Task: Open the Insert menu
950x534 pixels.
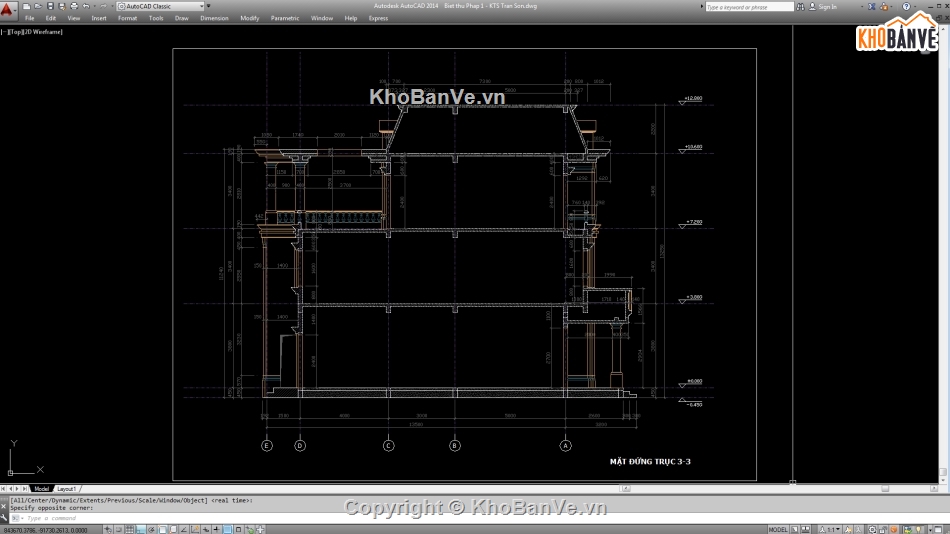Action: click(x=99, y=18)
